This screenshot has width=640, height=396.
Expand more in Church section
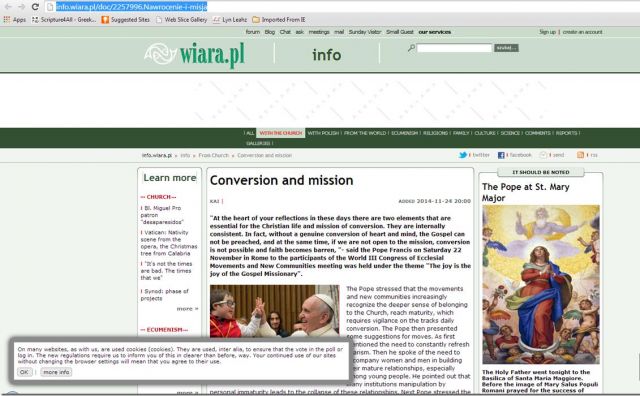click(187, 309)
